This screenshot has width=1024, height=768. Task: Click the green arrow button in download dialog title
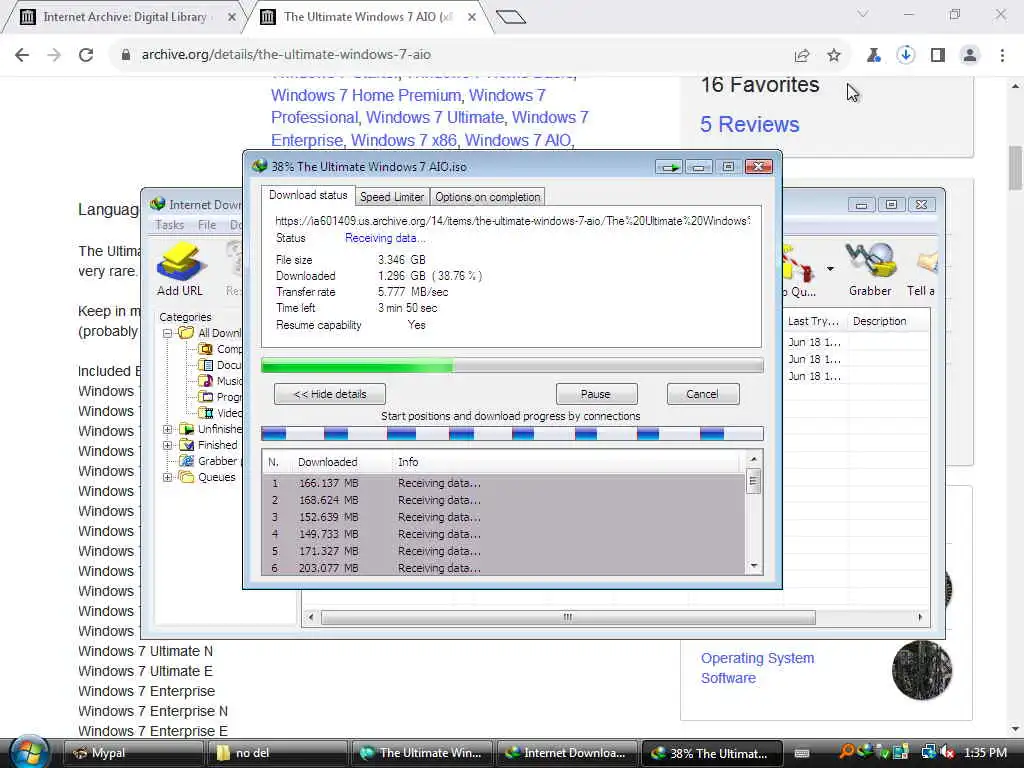(x=669, y=167)
